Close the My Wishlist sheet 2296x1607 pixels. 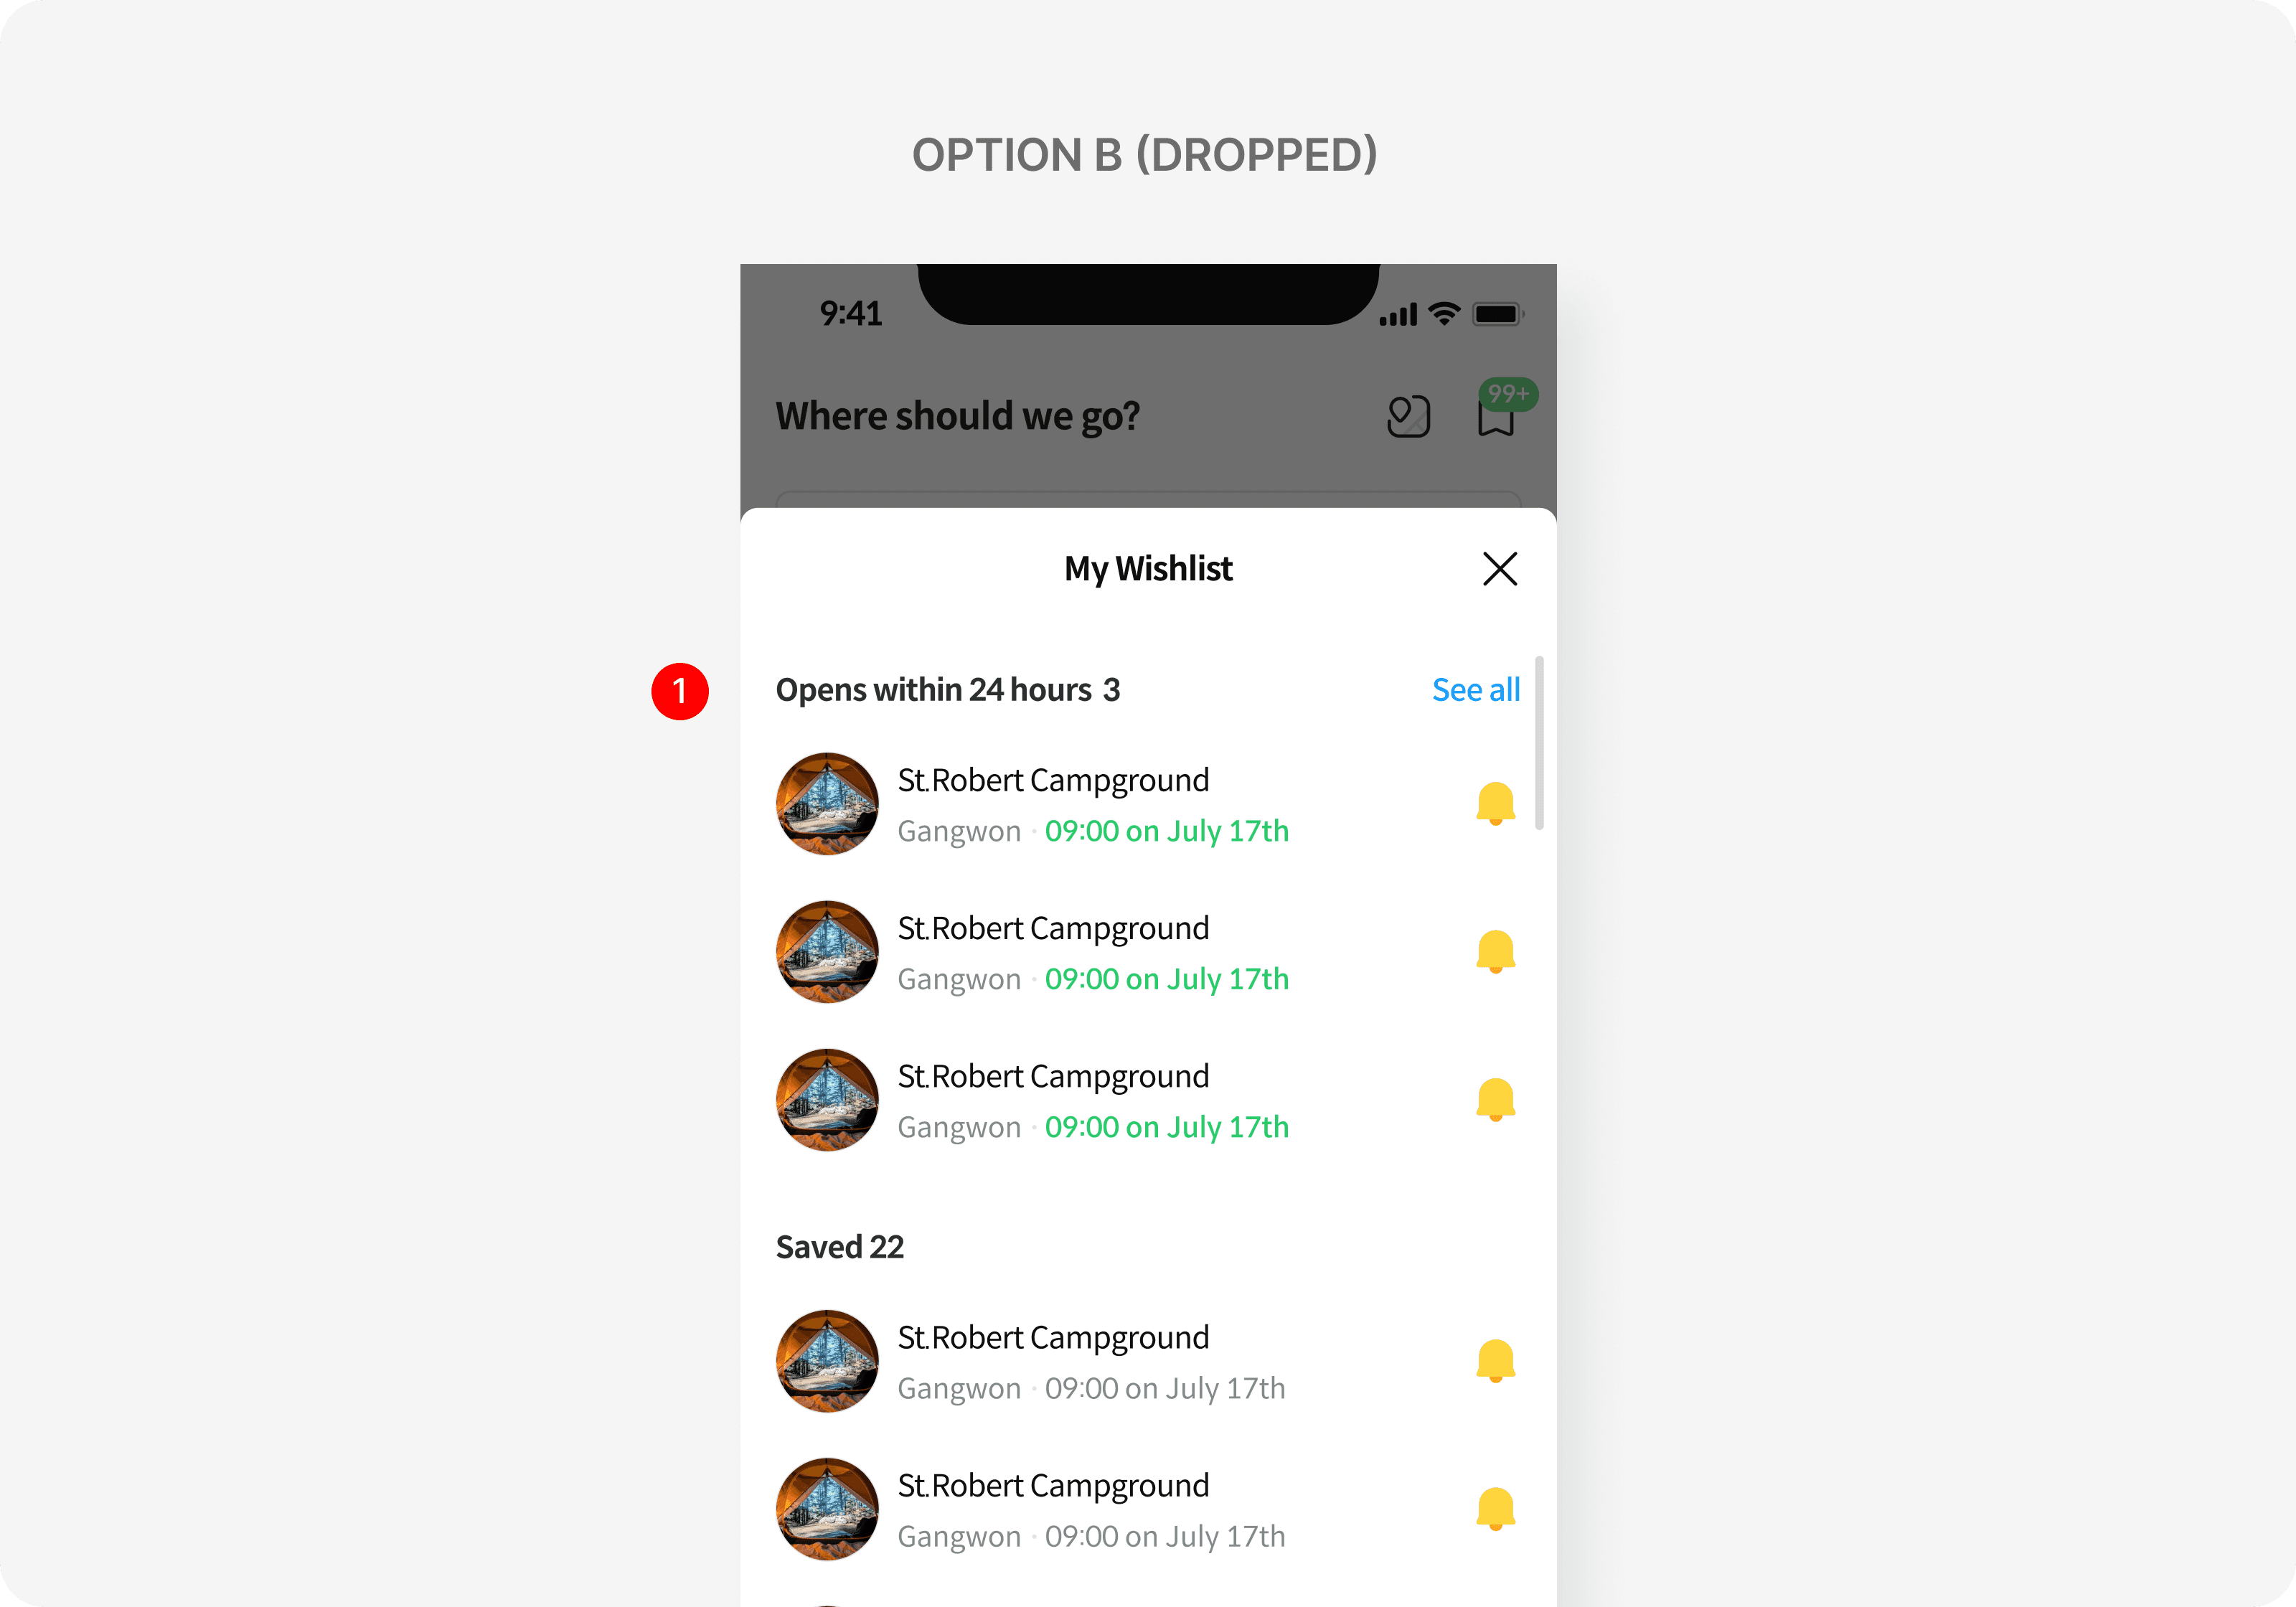(x=1499, y=569)
